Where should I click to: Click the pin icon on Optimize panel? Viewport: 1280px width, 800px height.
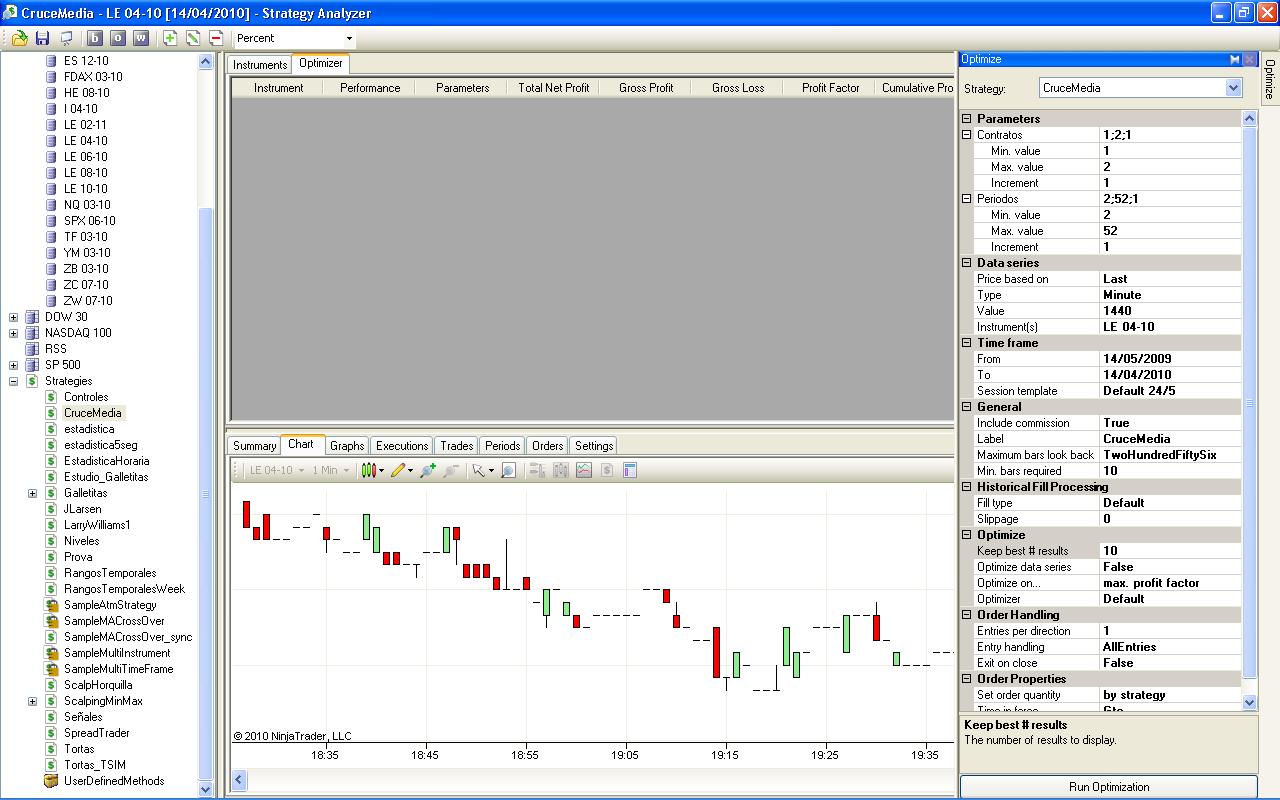1235,59
